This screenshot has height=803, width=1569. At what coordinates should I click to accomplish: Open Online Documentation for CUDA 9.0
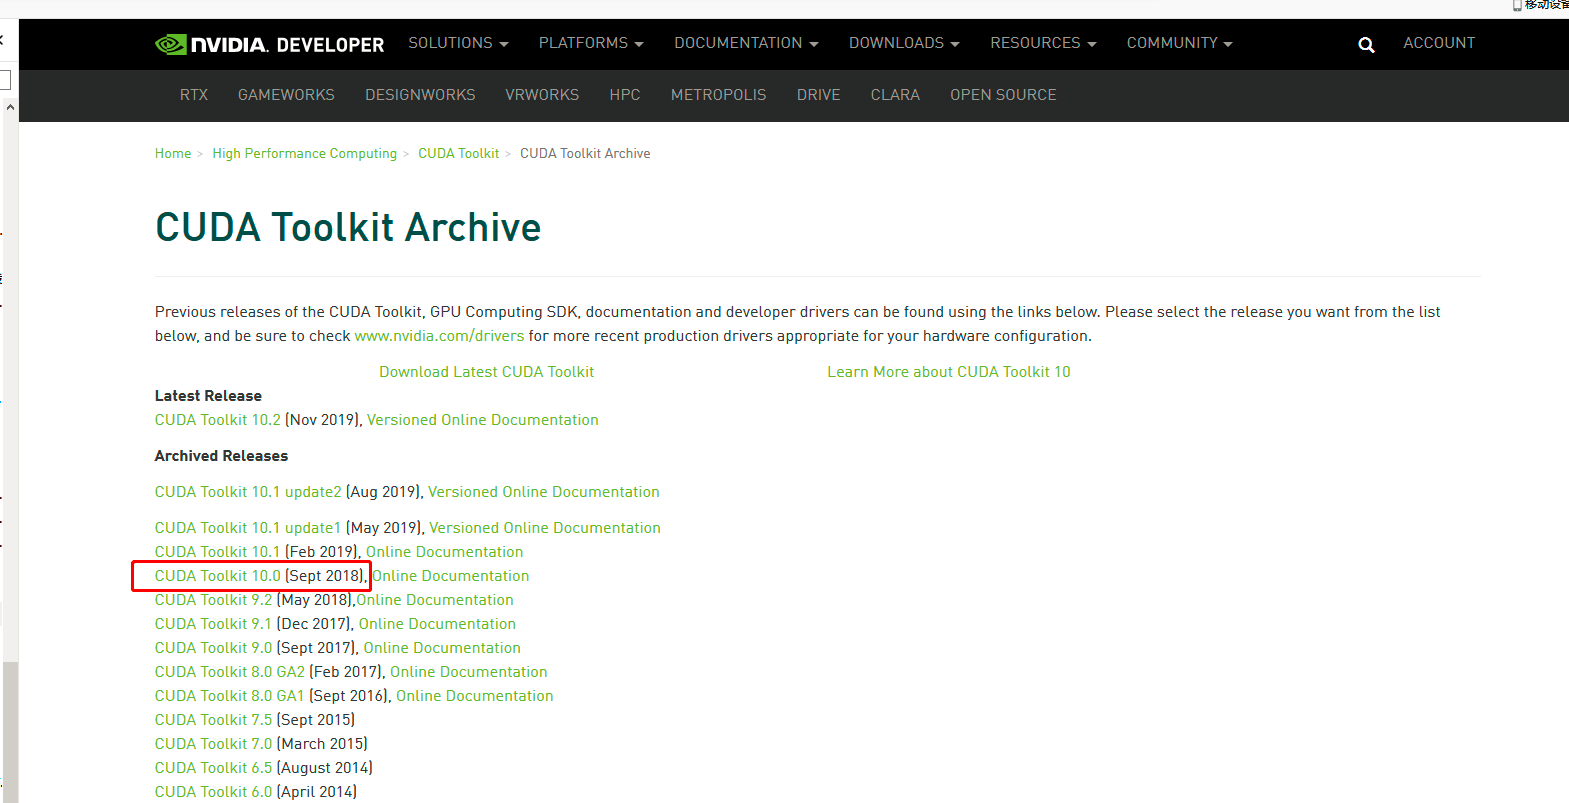442,648
